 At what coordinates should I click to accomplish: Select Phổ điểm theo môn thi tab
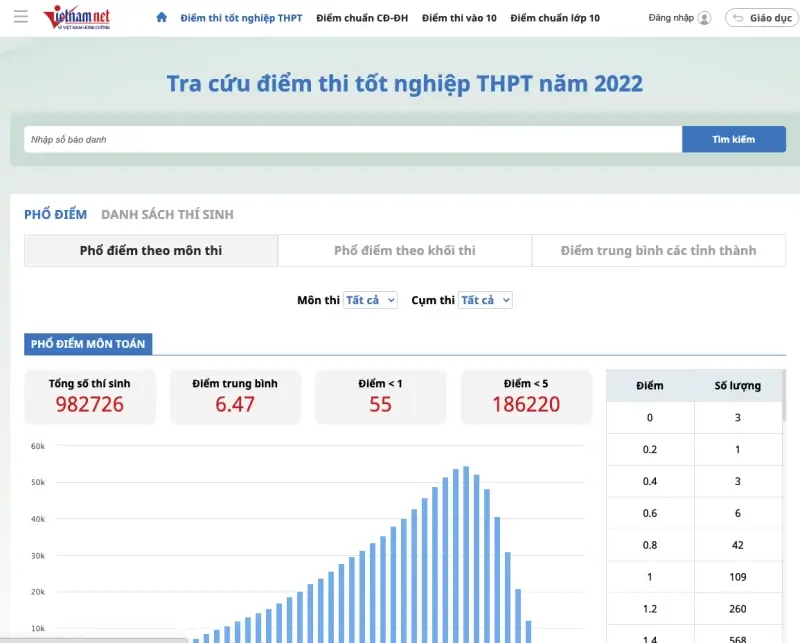[151, 250]
